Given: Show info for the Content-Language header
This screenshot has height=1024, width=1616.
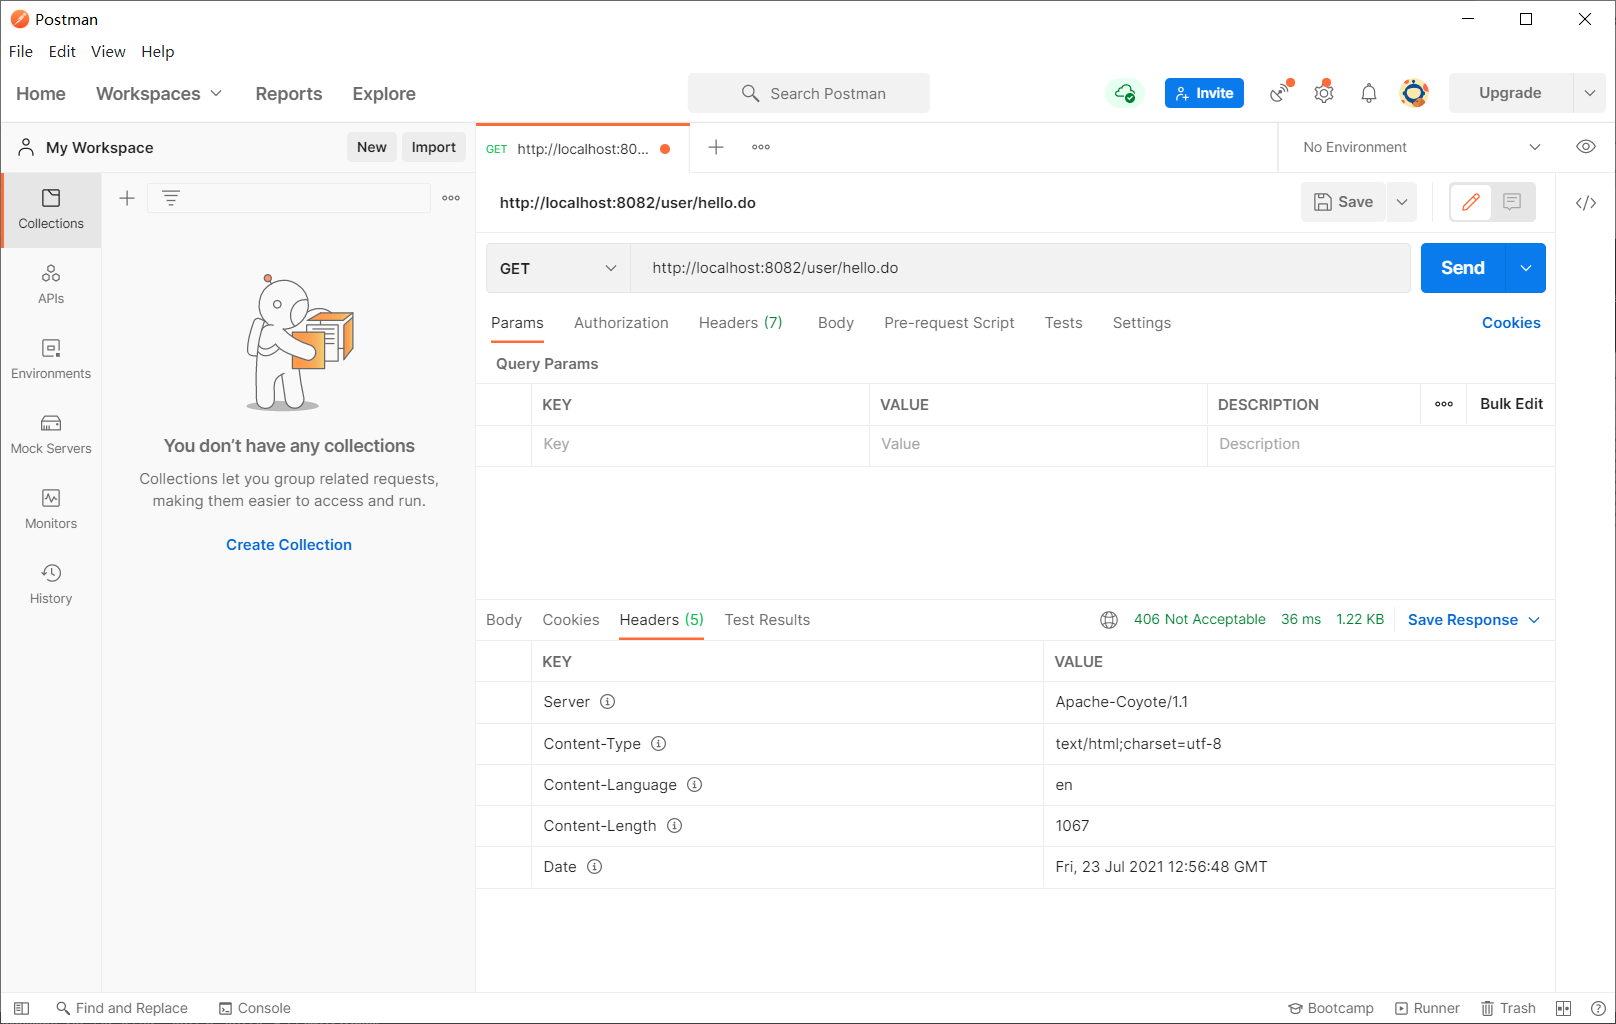Looking at the screenshot, I should tap(694, 785).
